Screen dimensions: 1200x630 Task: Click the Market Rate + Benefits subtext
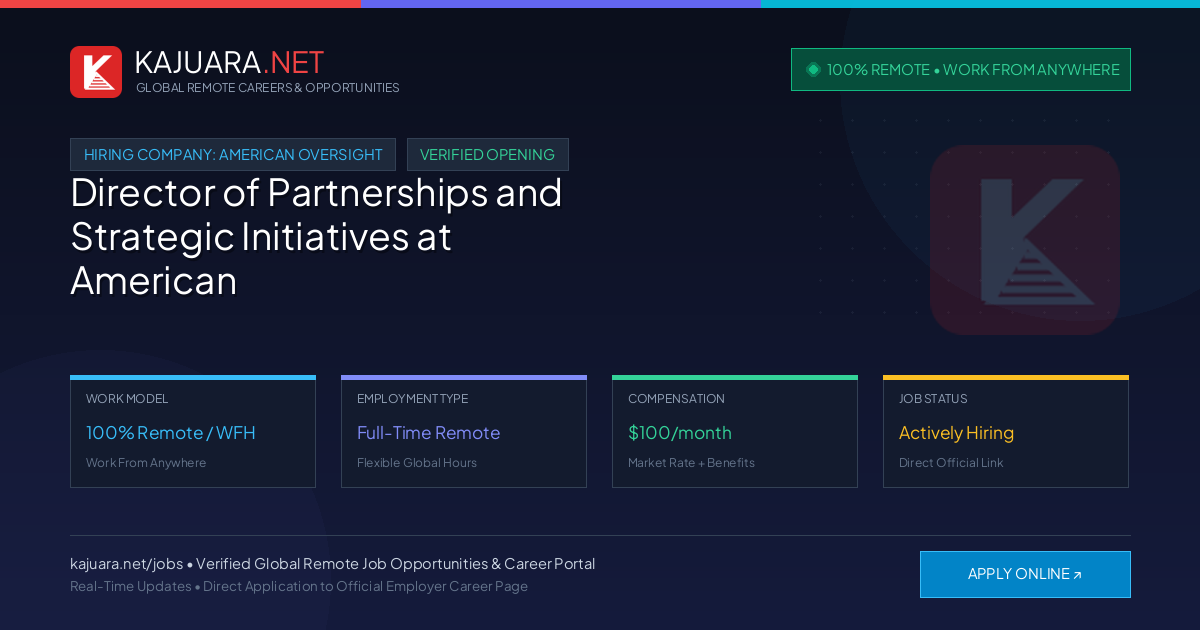pyautogui.click(x=691, y=463)
